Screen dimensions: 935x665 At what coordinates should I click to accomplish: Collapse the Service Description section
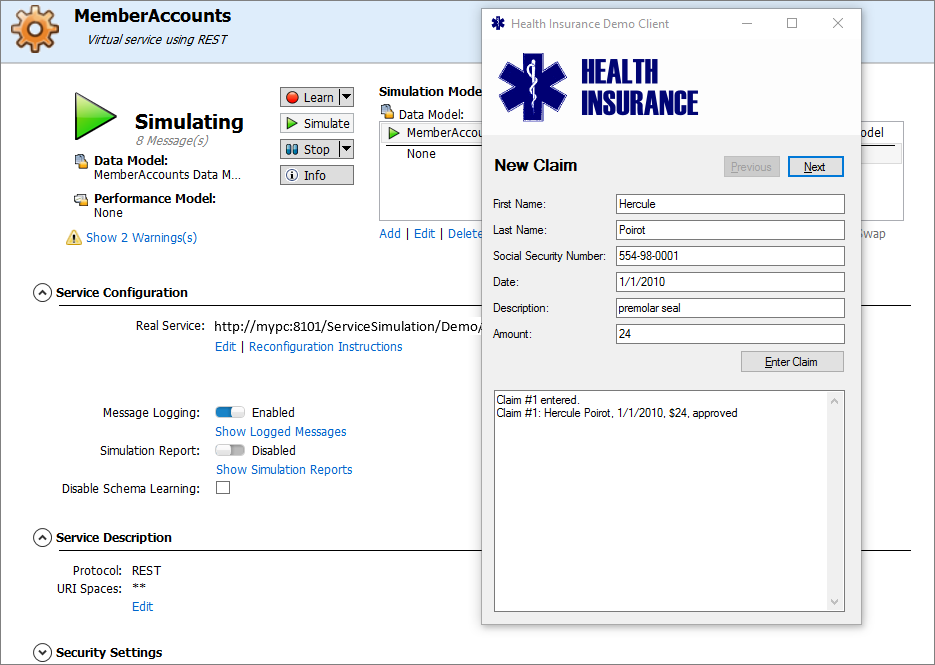[42, 538]
